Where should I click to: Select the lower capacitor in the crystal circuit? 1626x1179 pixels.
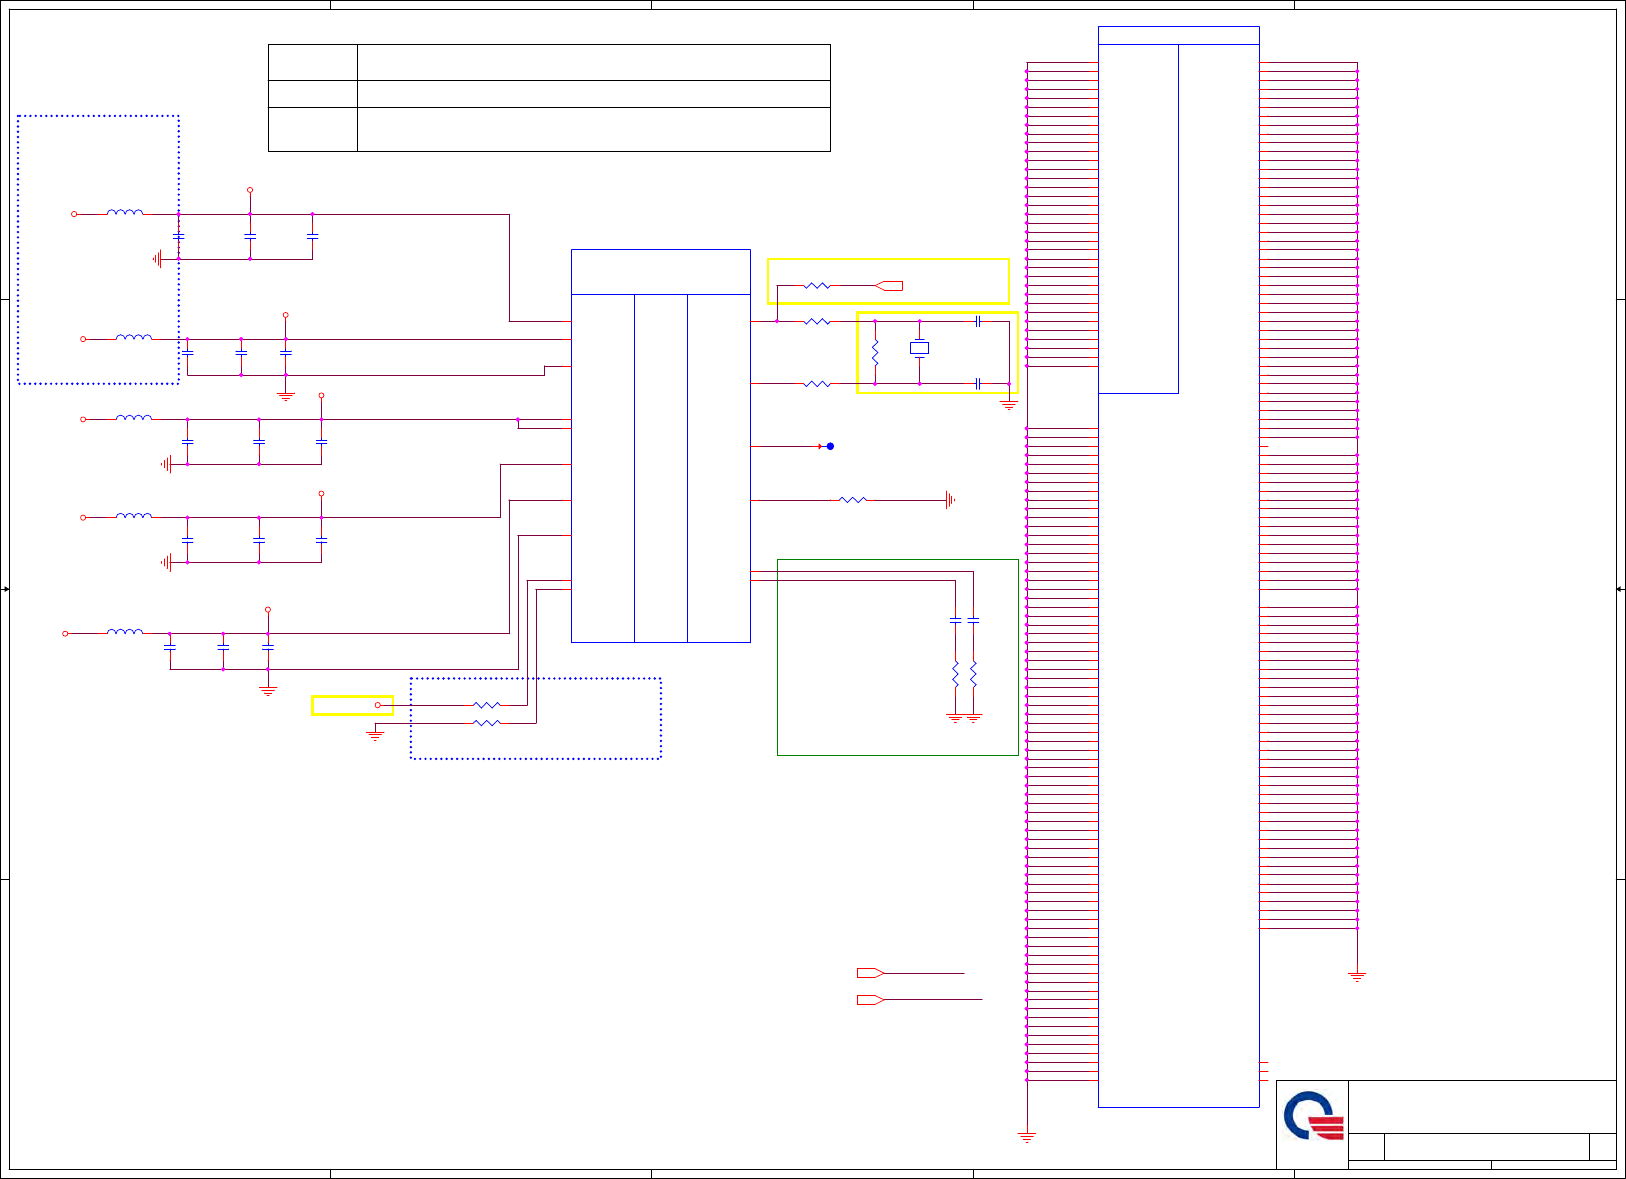[977, 383]
